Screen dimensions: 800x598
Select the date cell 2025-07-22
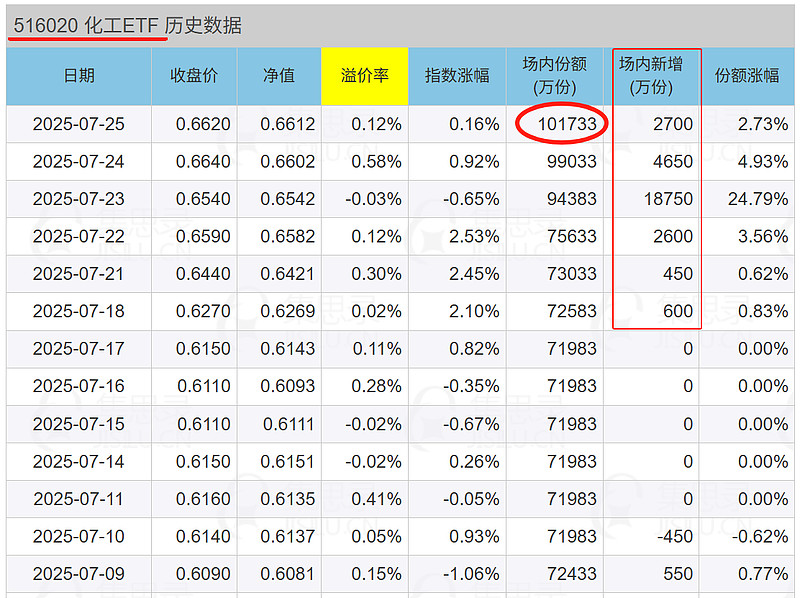[79, 236]
